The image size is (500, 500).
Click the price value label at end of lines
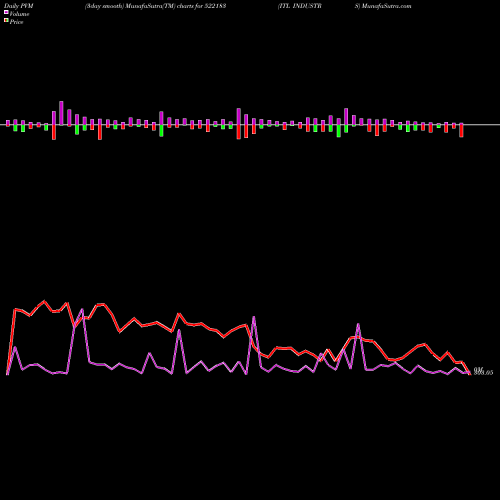pyautogui.click(x=483, y=372)
